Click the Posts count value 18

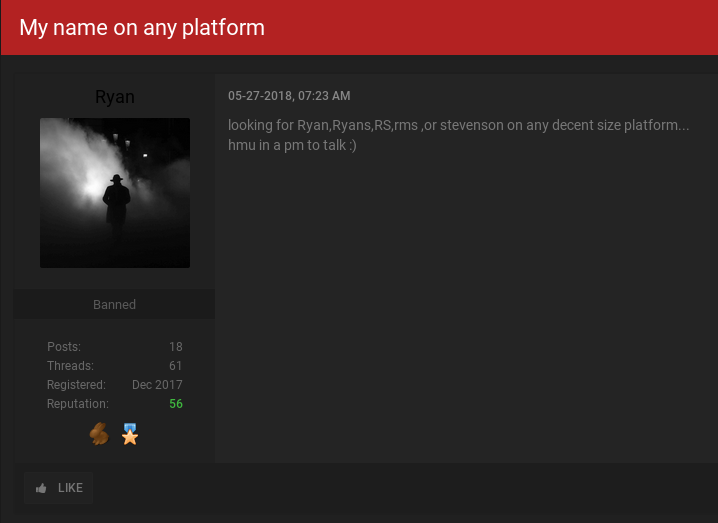coord(176,347)
